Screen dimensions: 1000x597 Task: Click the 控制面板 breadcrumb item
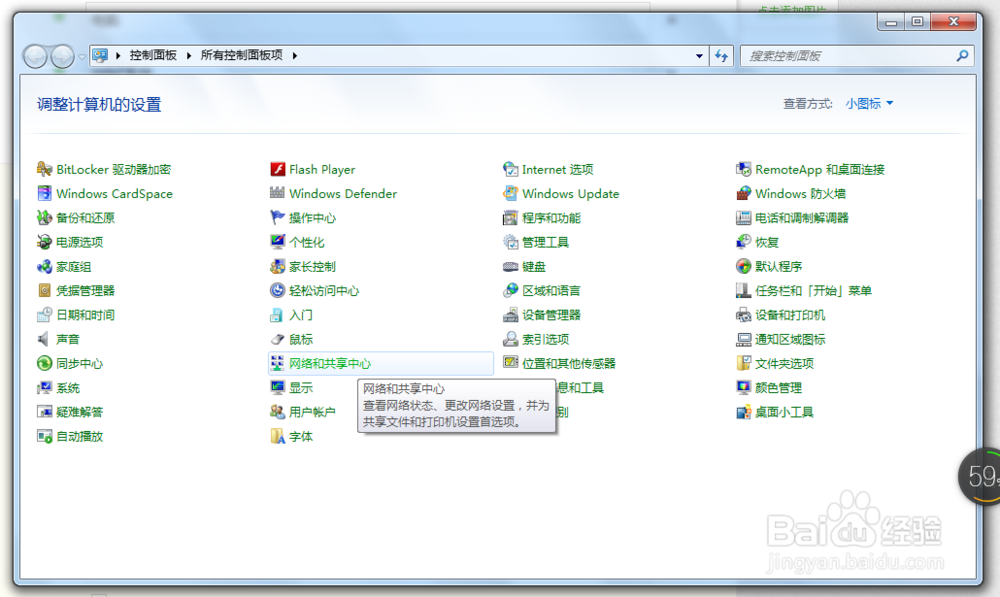[153, 55]
